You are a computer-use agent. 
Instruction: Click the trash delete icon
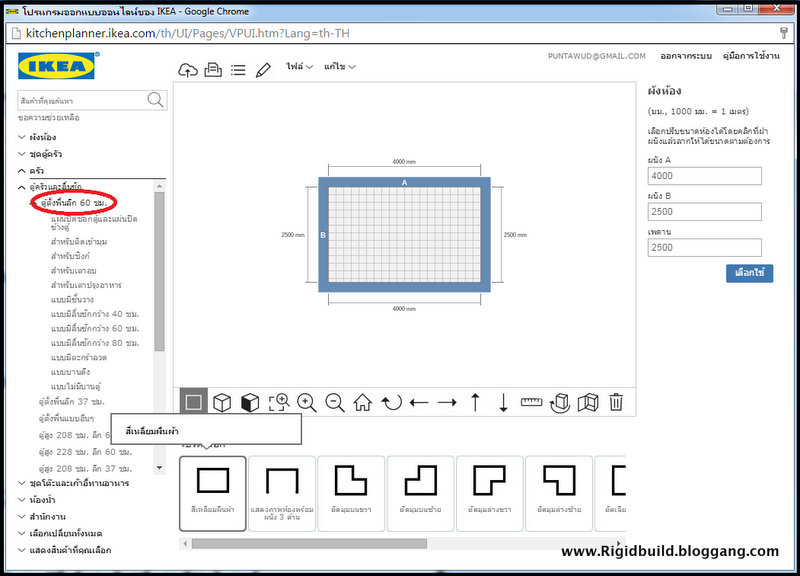[x=616, y=402]
